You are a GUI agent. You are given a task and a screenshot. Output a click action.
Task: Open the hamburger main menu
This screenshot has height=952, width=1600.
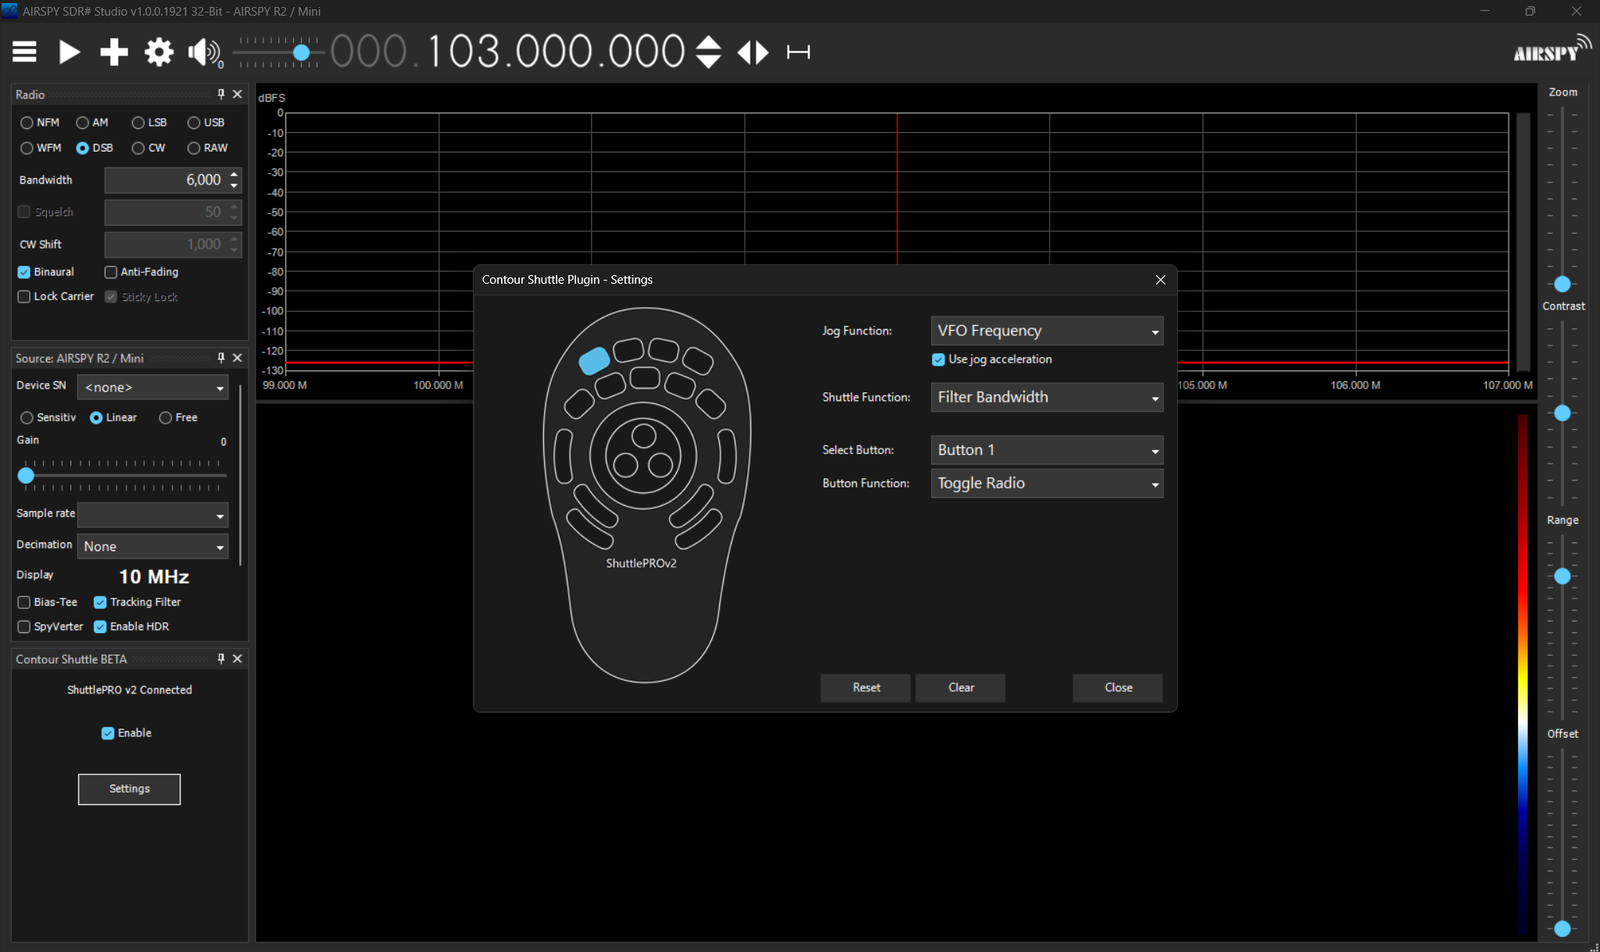click(x=24, y=52)
